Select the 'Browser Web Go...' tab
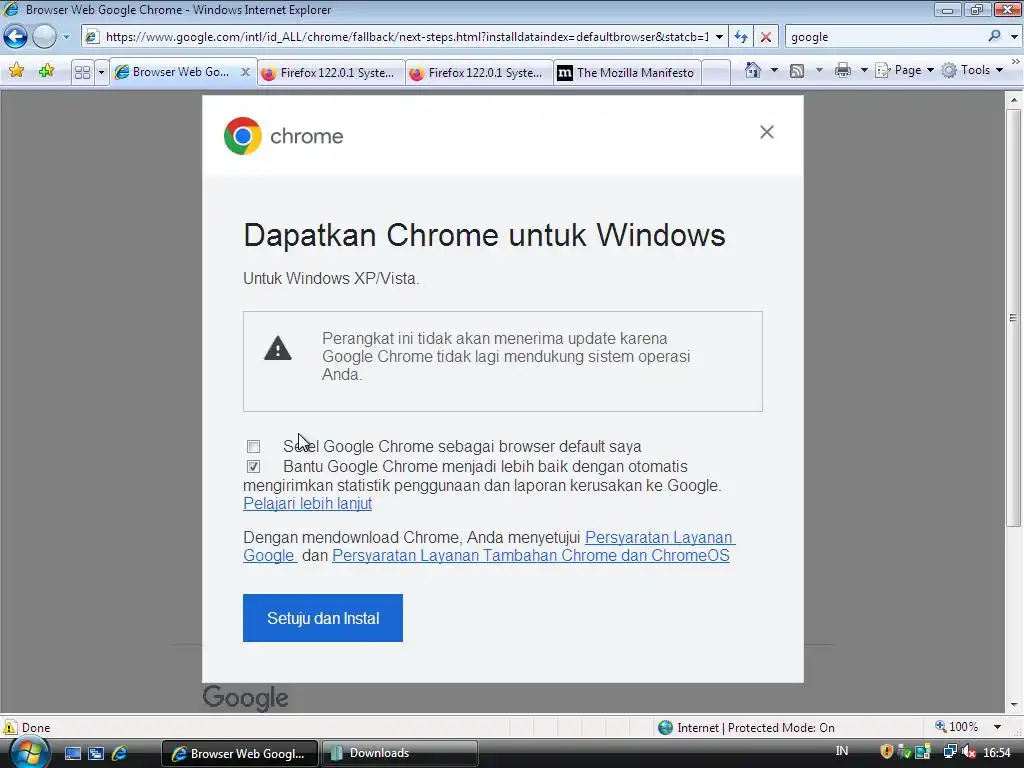Viewport: 1024px width, 768px height. pos(181,72)
